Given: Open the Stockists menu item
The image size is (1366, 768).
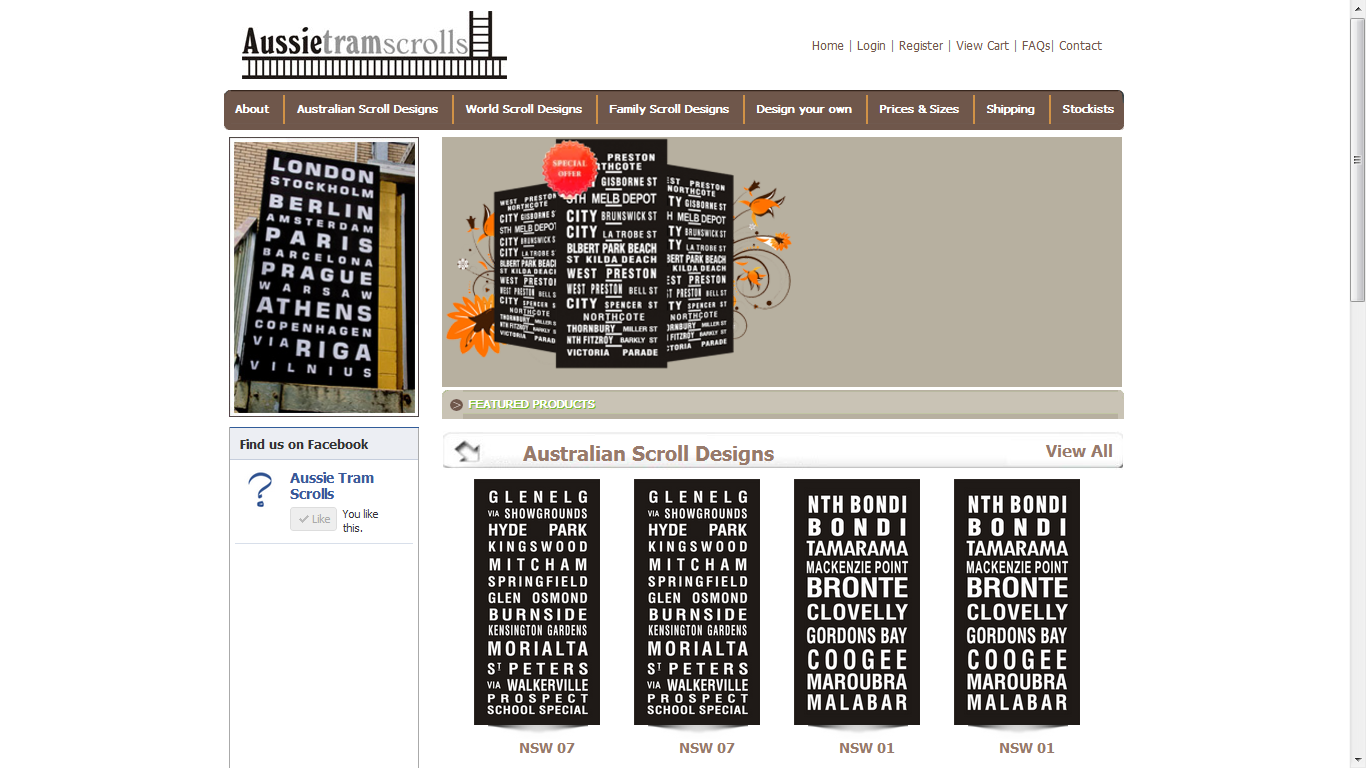Looking at the screenshot, I should pos(1088,109).
